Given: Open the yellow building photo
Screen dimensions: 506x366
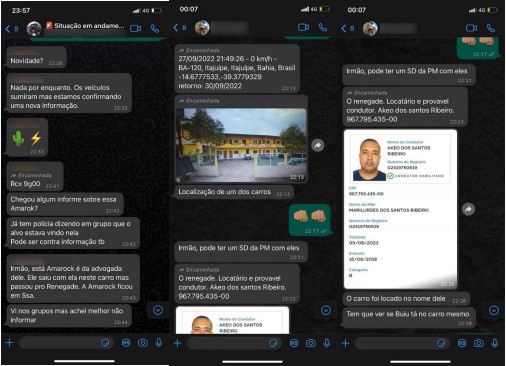Looking at the screenshot, I should pyautogui.click(x=241, y=145).
